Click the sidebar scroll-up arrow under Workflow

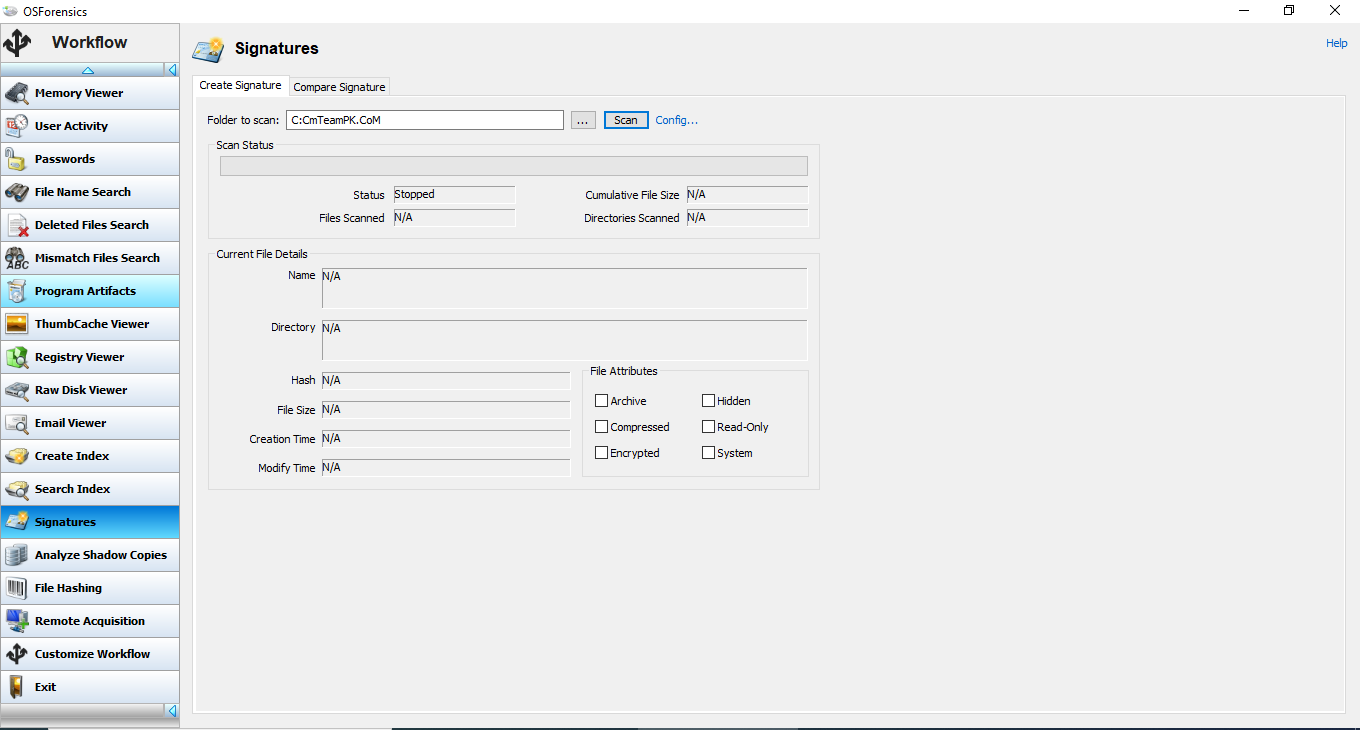click(x=87, y=70)
